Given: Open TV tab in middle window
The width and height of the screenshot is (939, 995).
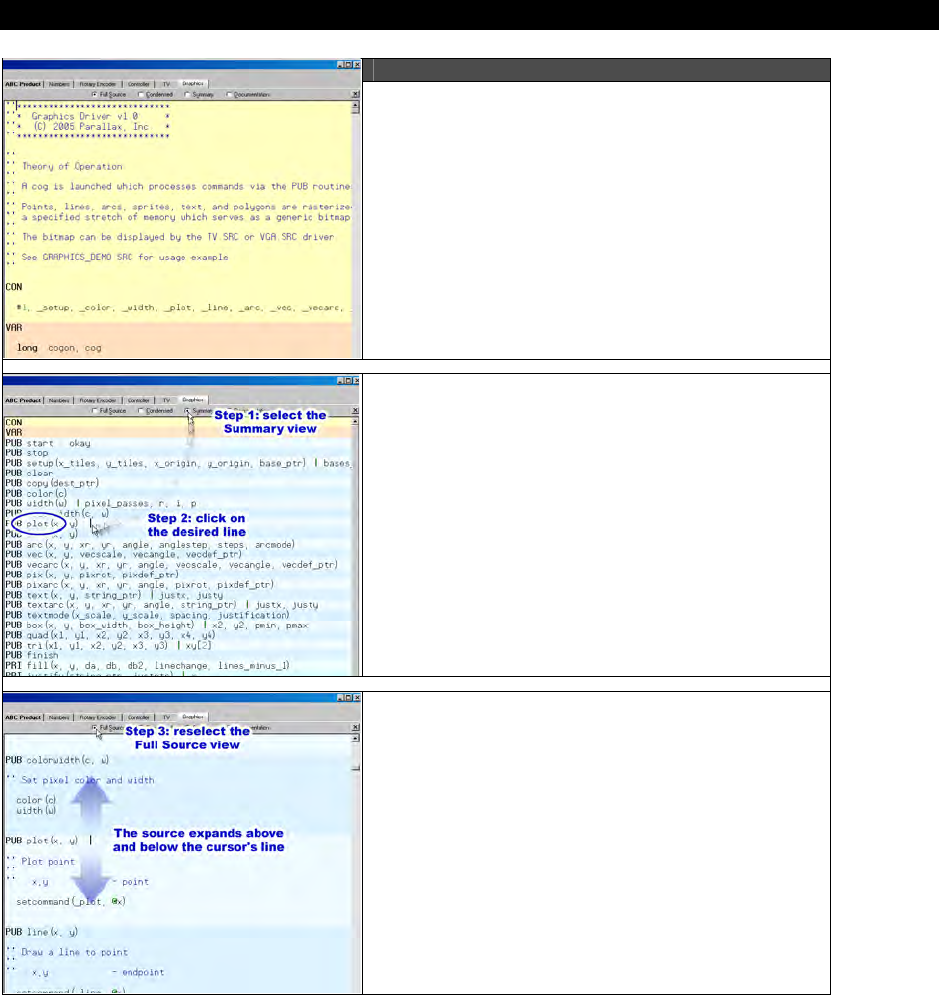Looking at the screenshot, I should coord(166,400).
